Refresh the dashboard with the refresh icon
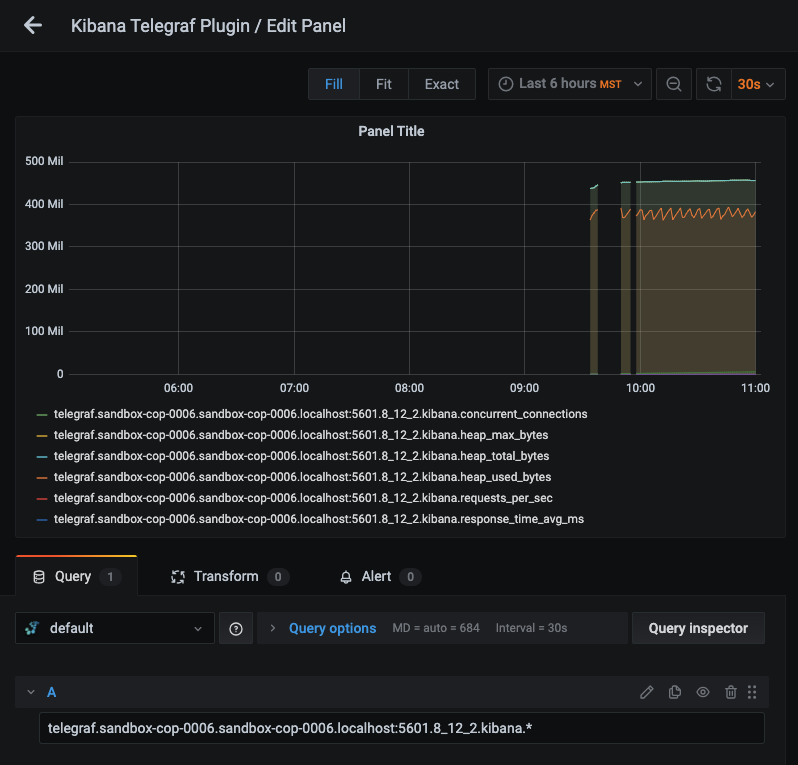The height and width of the screenshot is (765, 798). coord(714,84)
